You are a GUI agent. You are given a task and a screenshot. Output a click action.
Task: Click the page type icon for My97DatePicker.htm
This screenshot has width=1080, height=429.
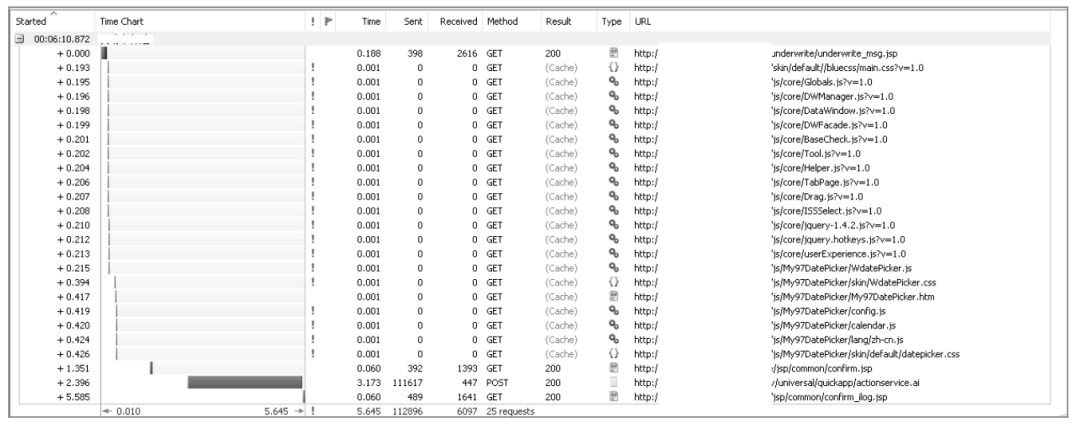click(614, 297)
